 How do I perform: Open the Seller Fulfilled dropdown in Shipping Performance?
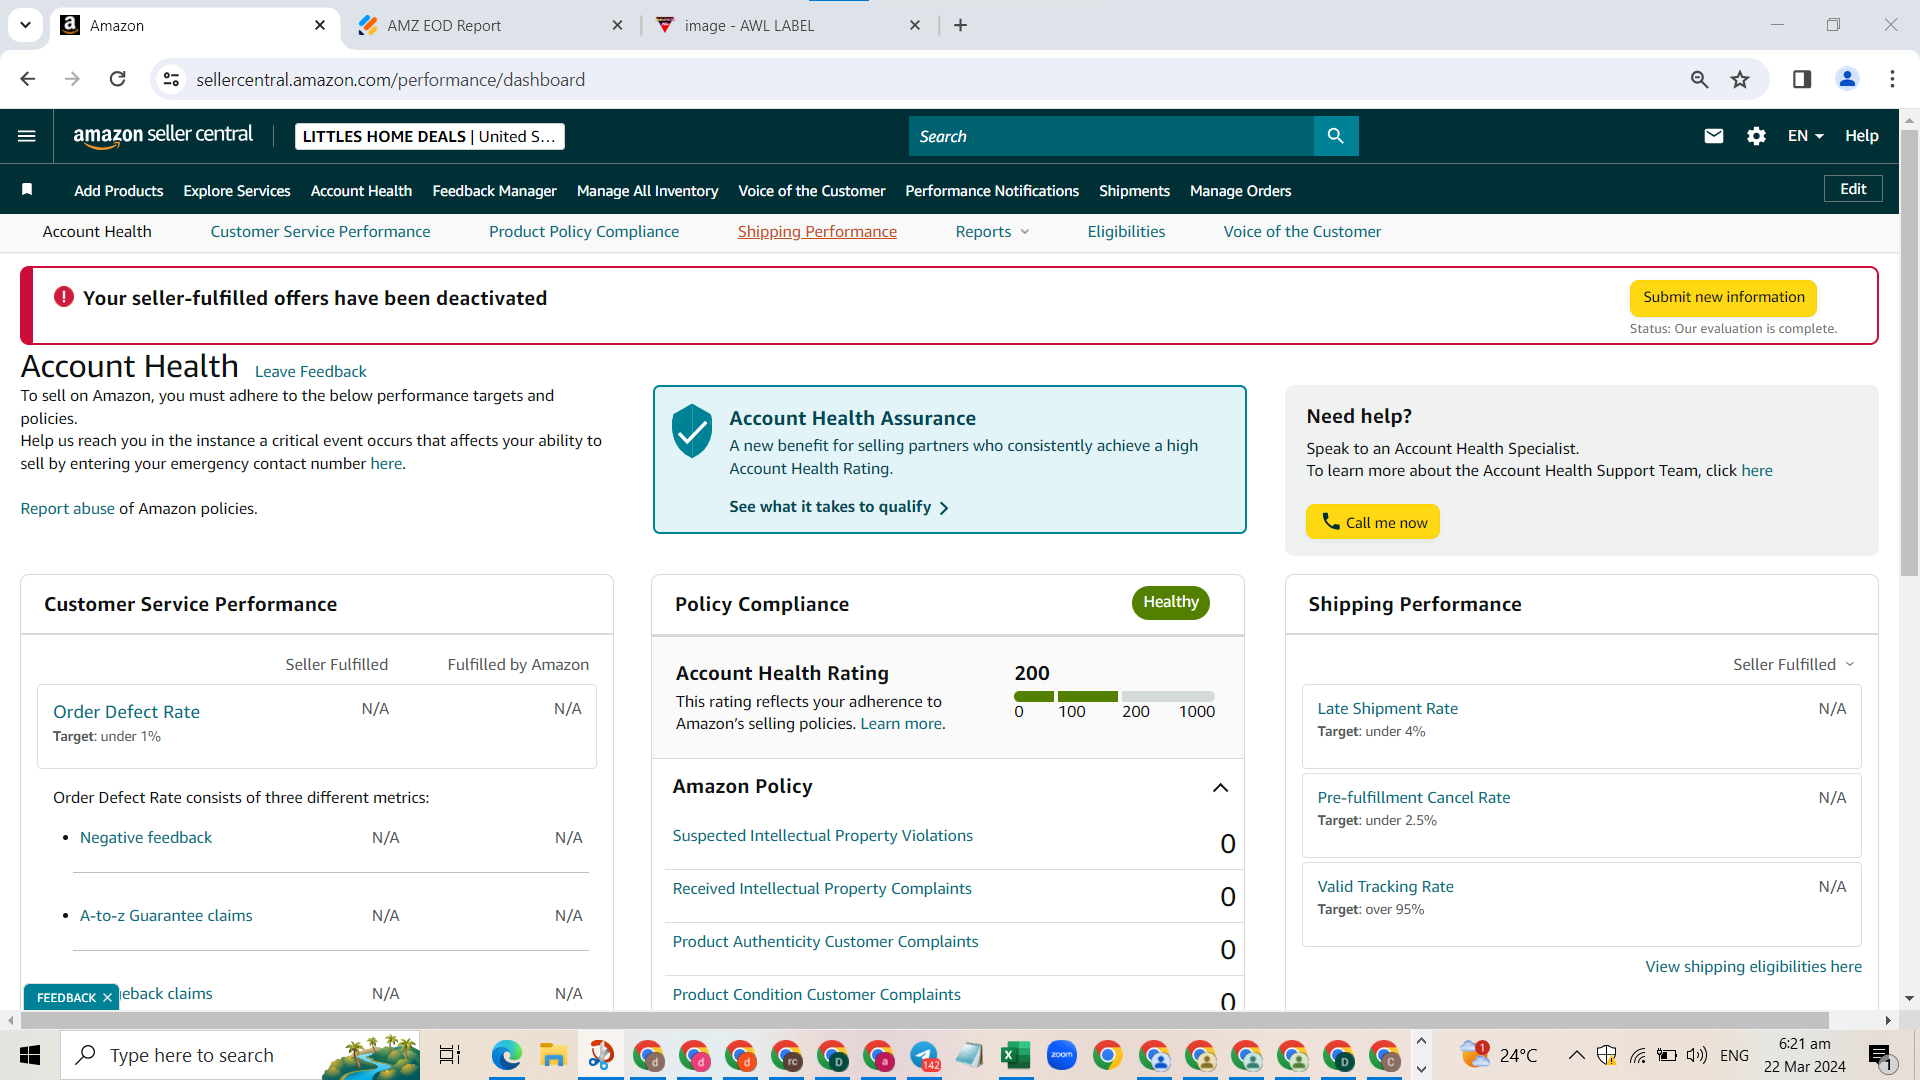pyautogui.click(x=1794, y=665)
